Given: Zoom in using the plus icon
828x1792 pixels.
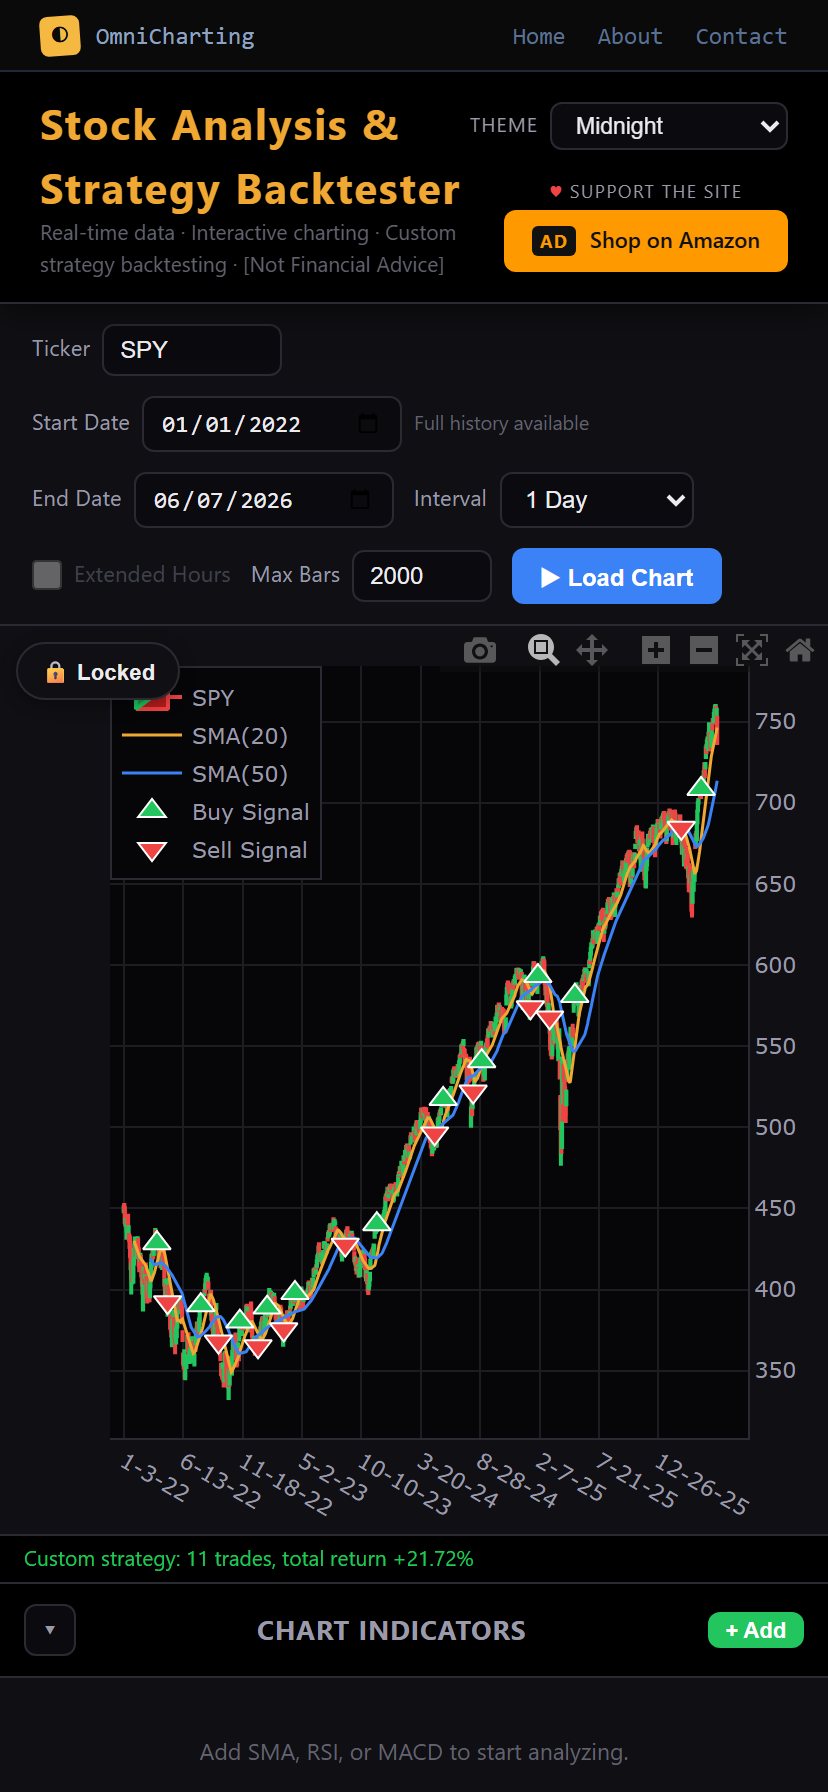Looking at the screenshot, I should click(656, 650).
